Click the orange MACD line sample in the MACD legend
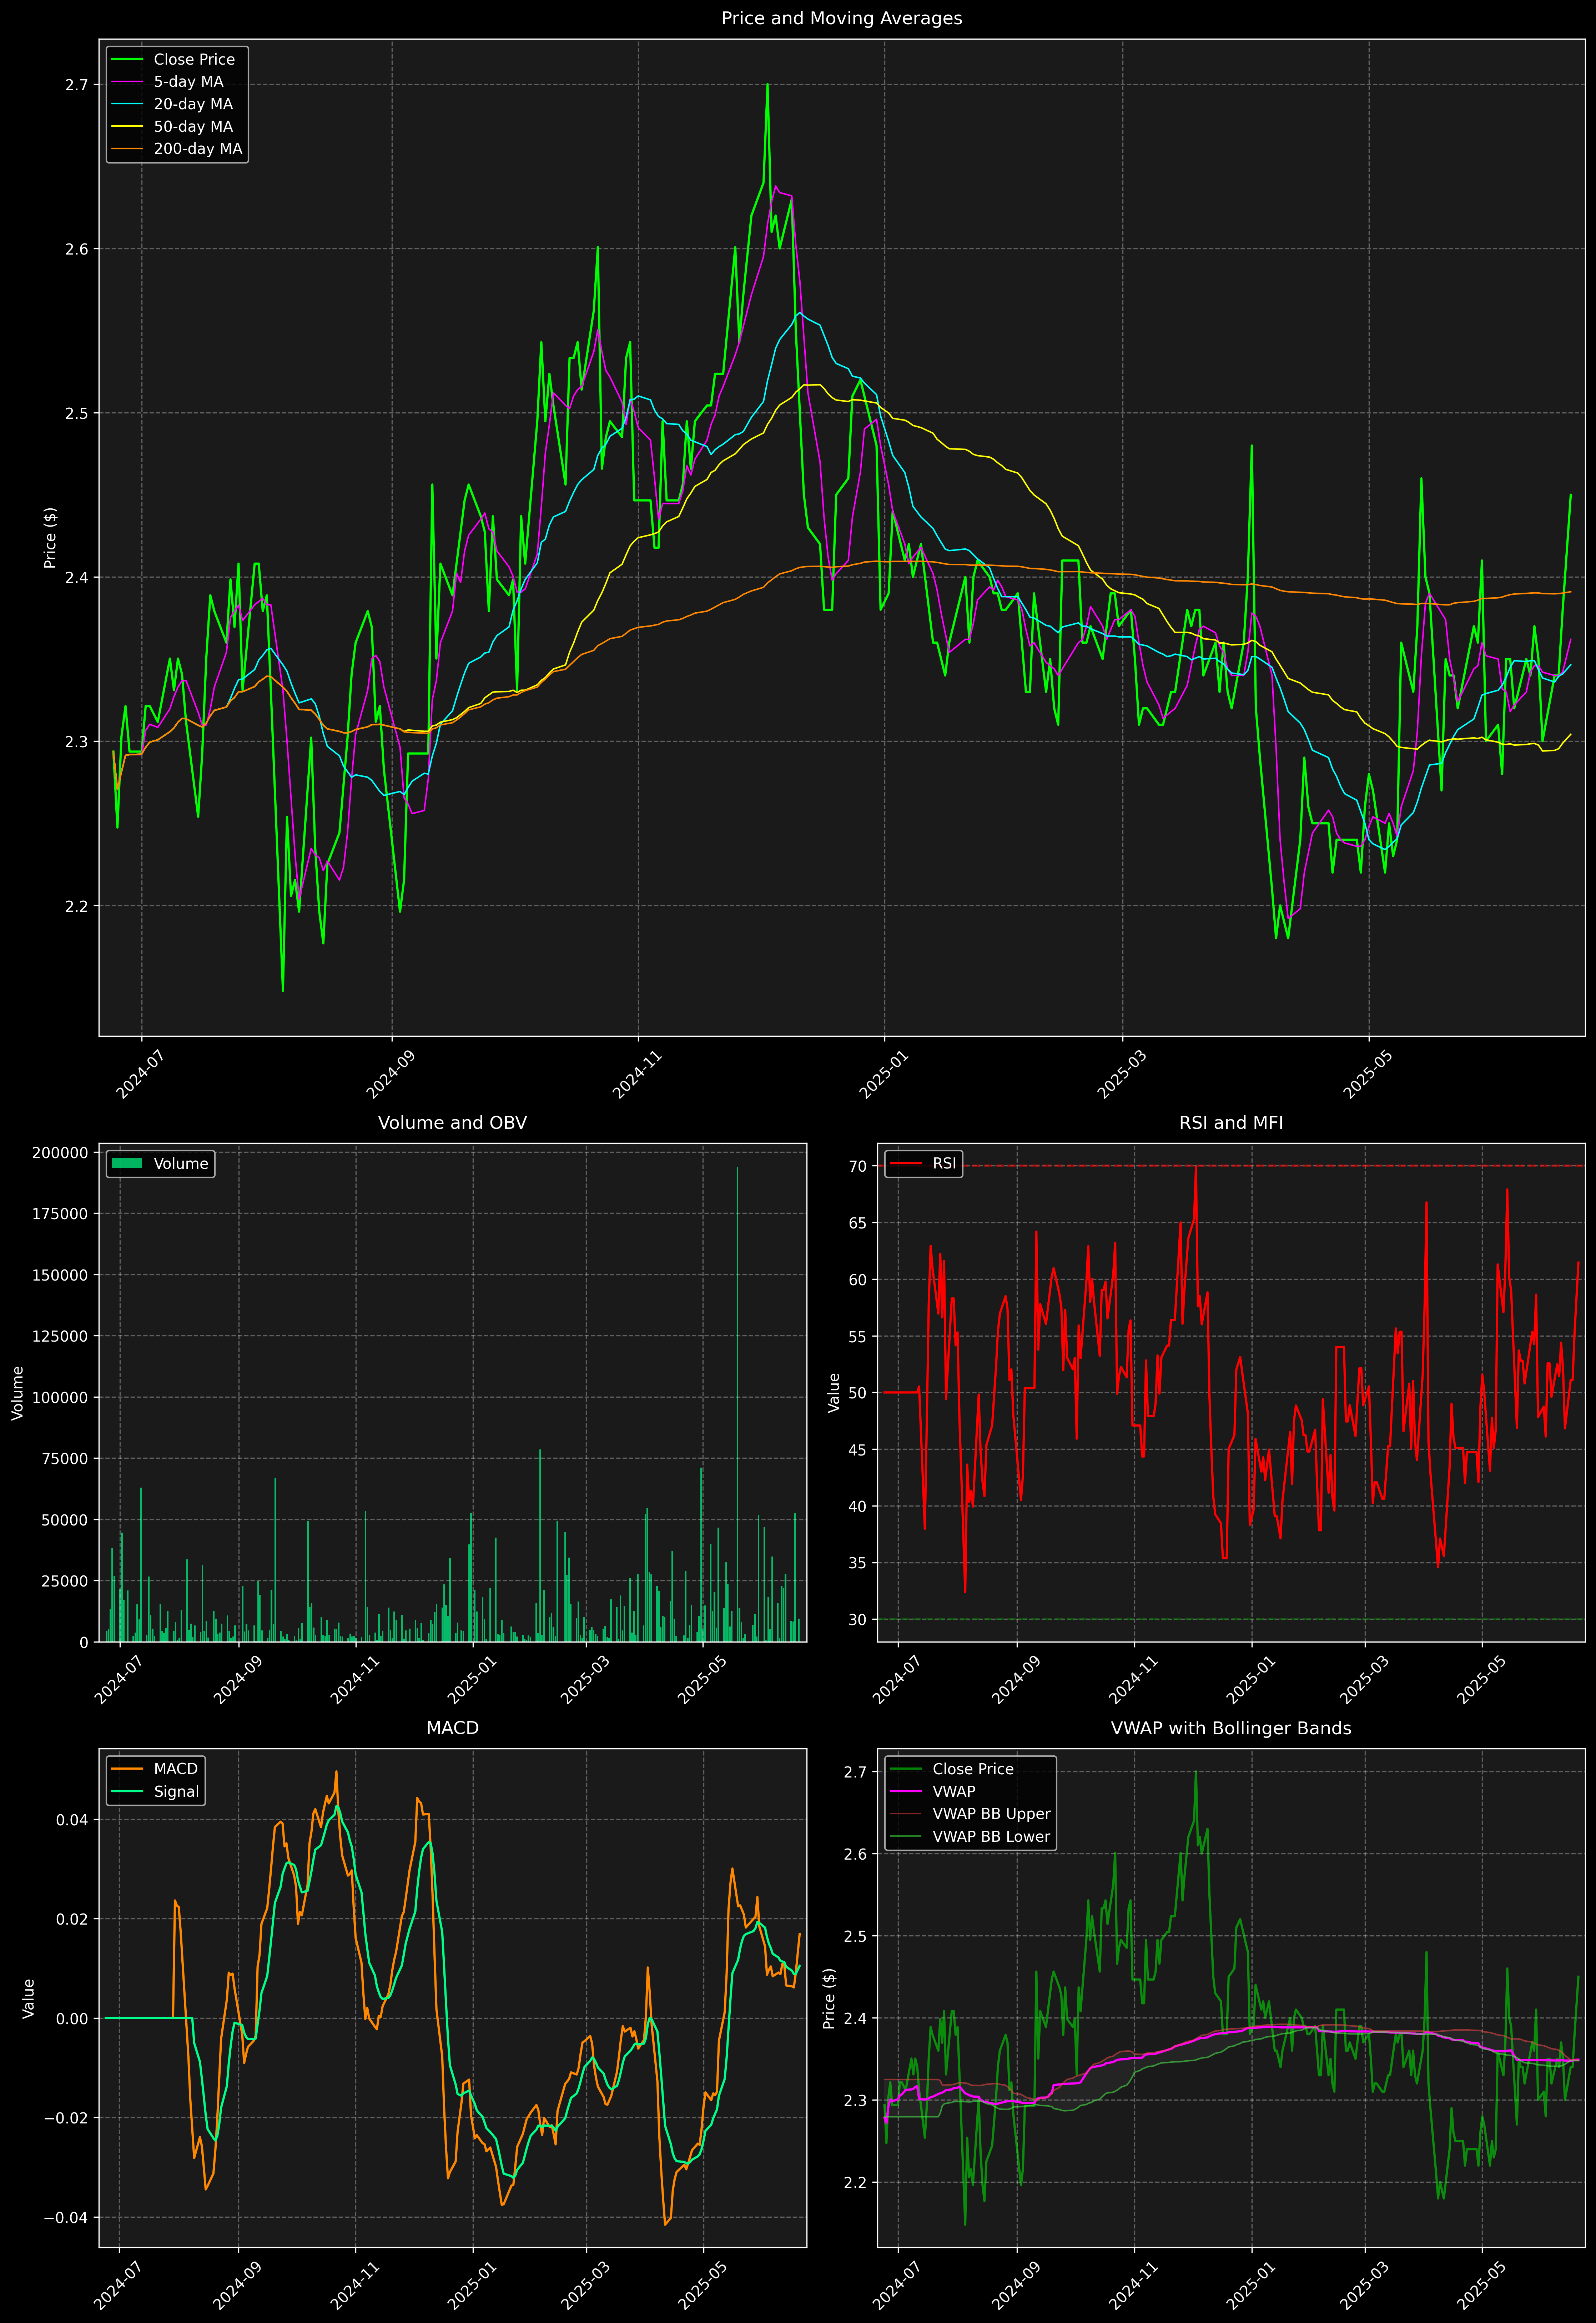The image size is (1596, 2323). click(x=127, y=1769)
